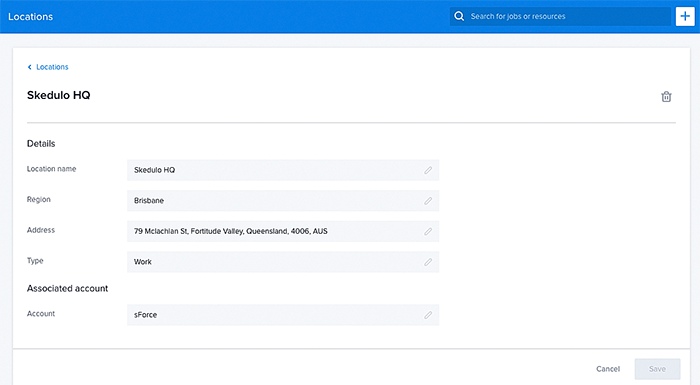Edit the Skedulo HQ location name field
Screen dimensions: 700x385
tap(283, 170)
